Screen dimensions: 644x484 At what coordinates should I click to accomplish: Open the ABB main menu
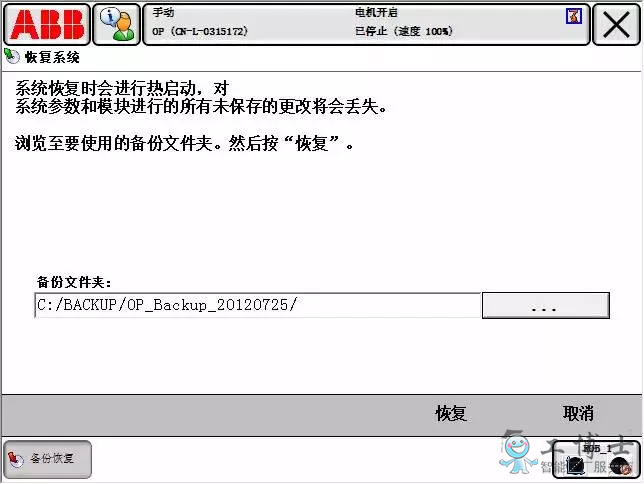click(x=47, y=24)
